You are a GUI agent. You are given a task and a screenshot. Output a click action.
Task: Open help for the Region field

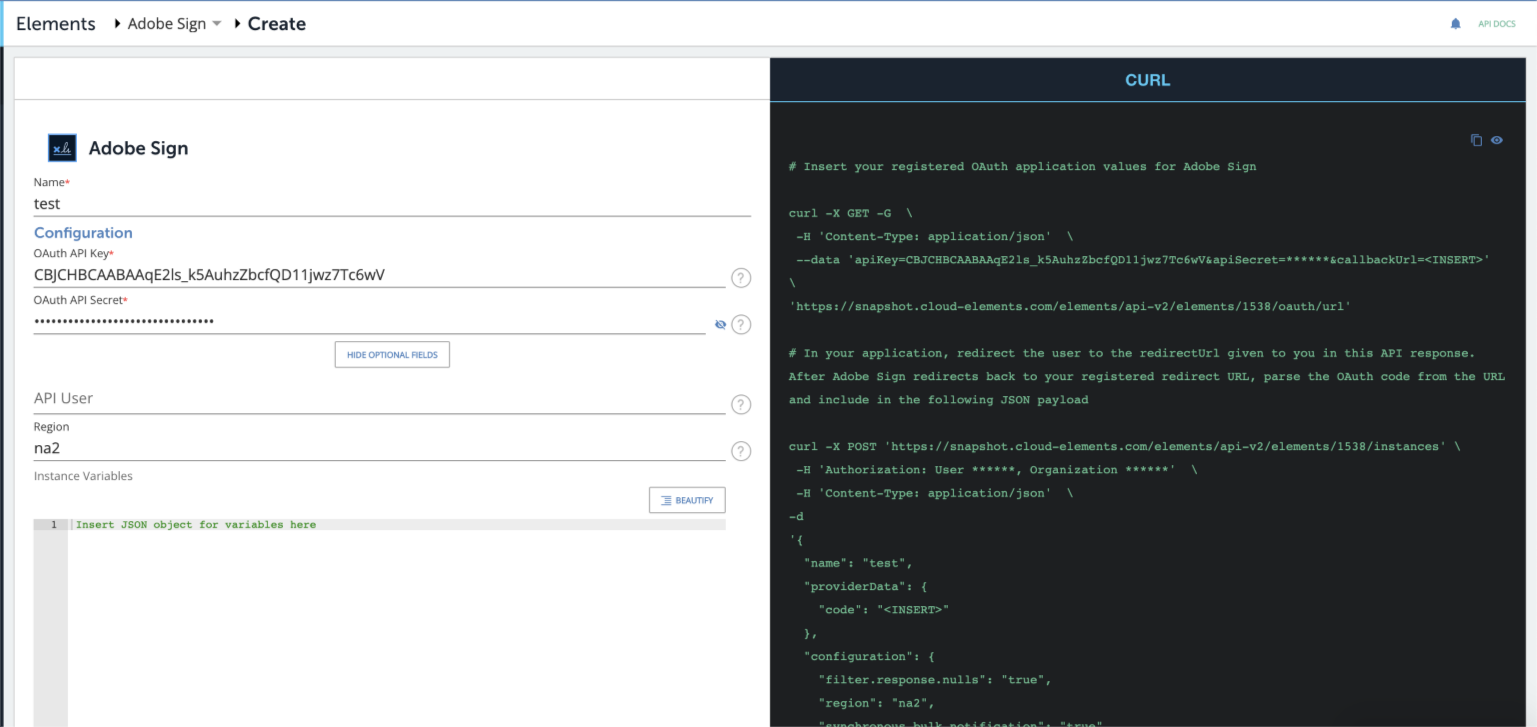pyautogui.click(x=741, y=451)
